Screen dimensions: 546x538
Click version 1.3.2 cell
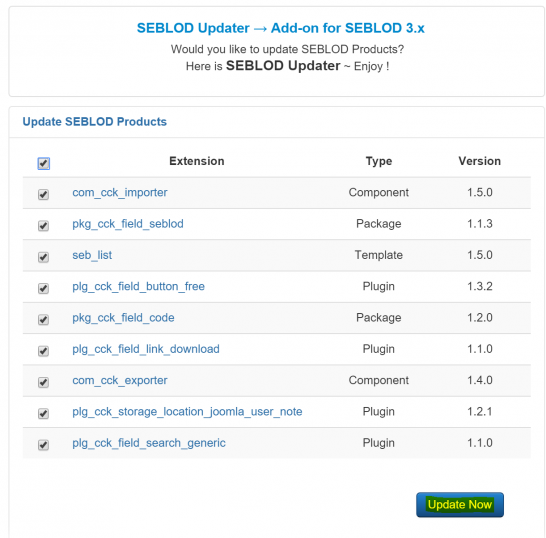tap(479, 287)
